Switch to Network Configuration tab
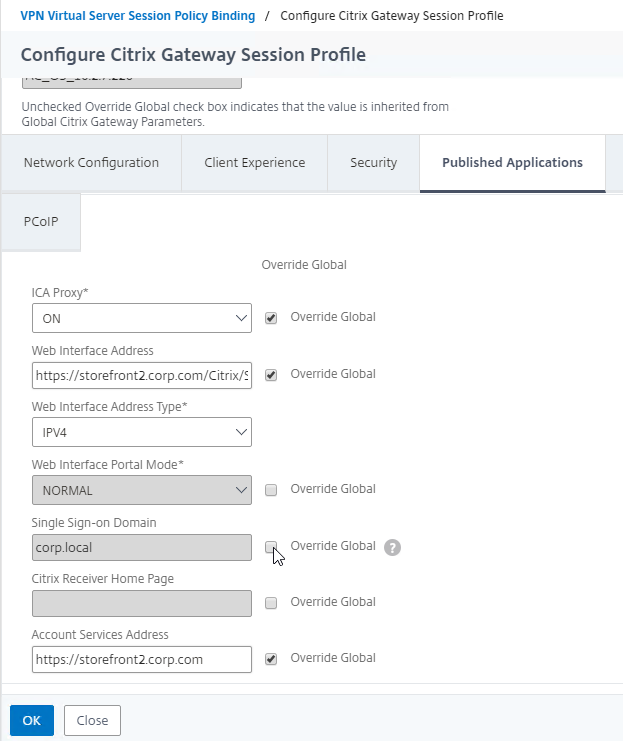623x741 pixels. click(91, 163)
